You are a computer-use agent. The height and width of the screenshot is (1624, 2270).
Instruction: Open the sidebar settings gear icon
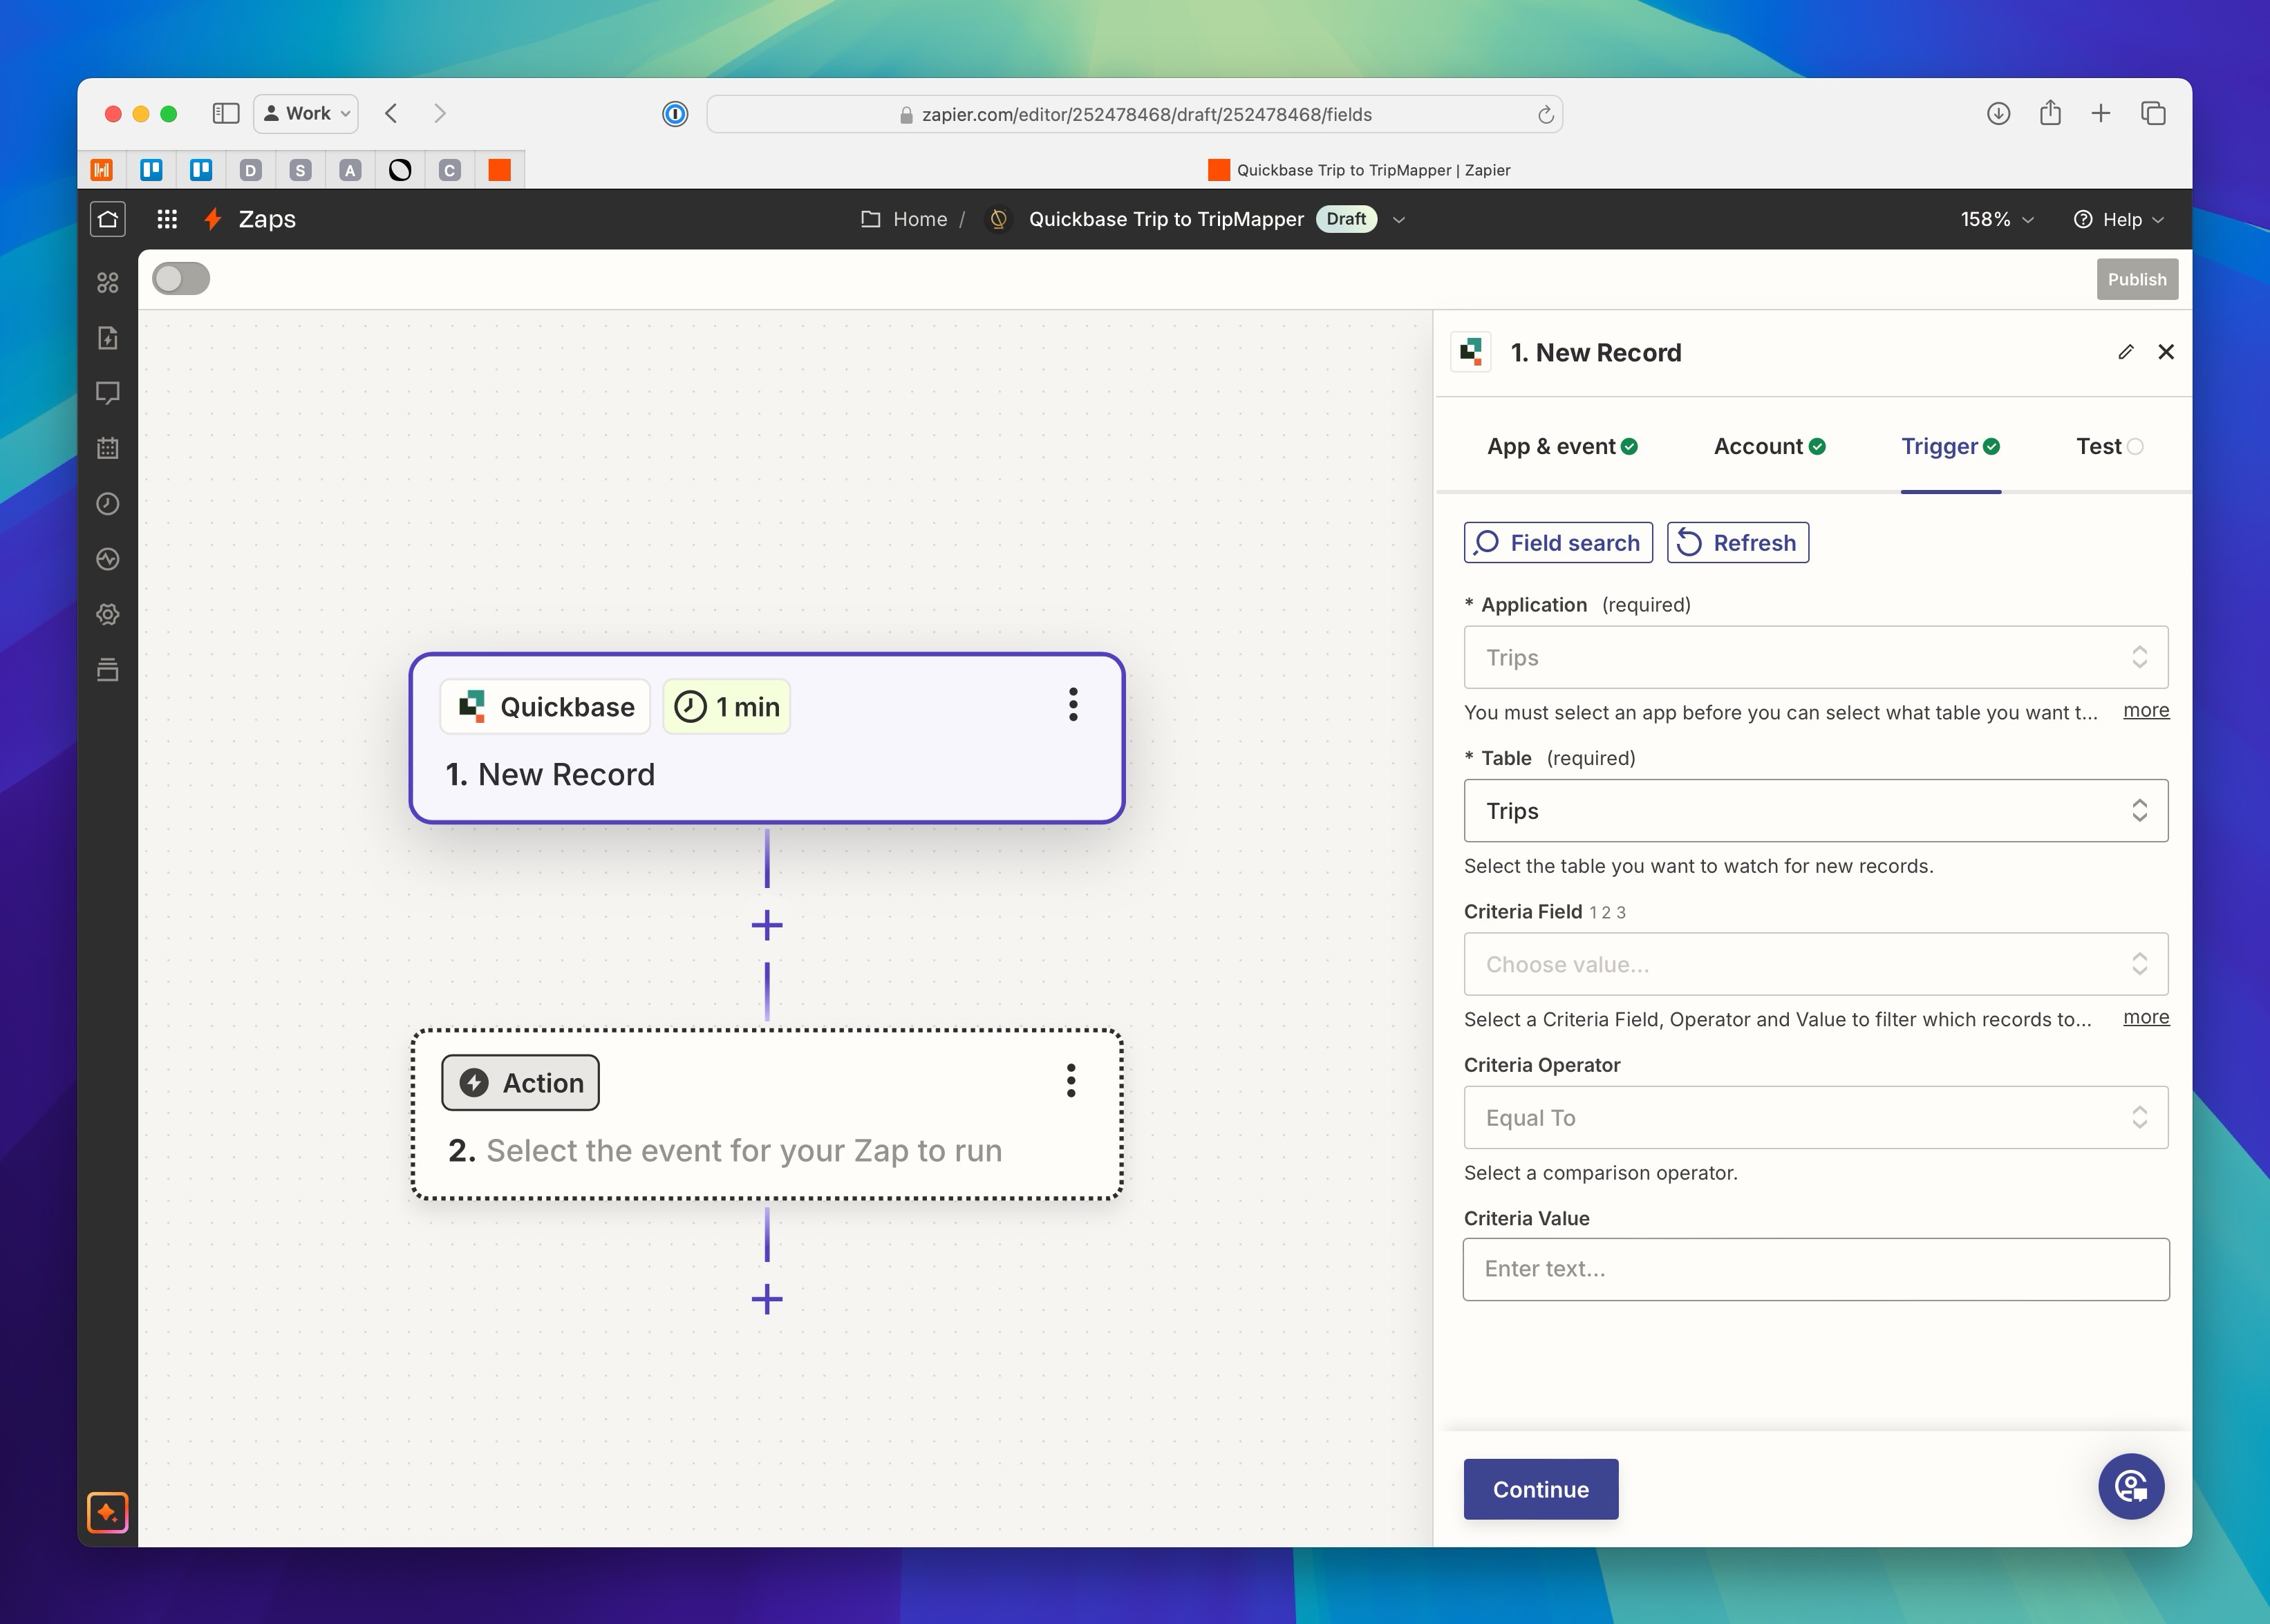click(108, 614)
